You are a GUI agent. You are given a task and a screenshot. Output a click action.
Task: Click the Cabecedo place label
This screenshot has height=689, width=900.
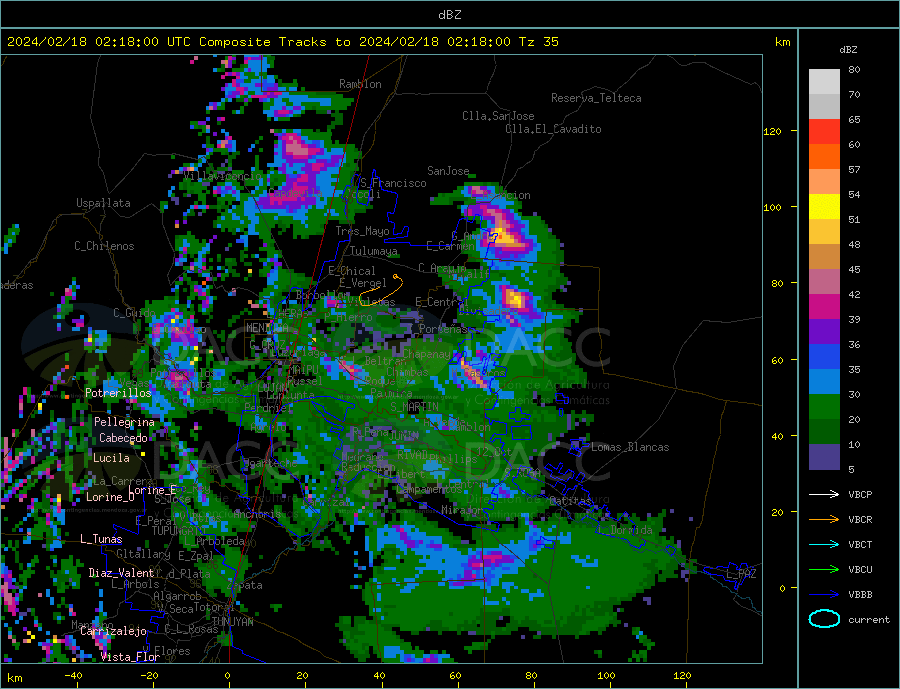pos(123,438)
